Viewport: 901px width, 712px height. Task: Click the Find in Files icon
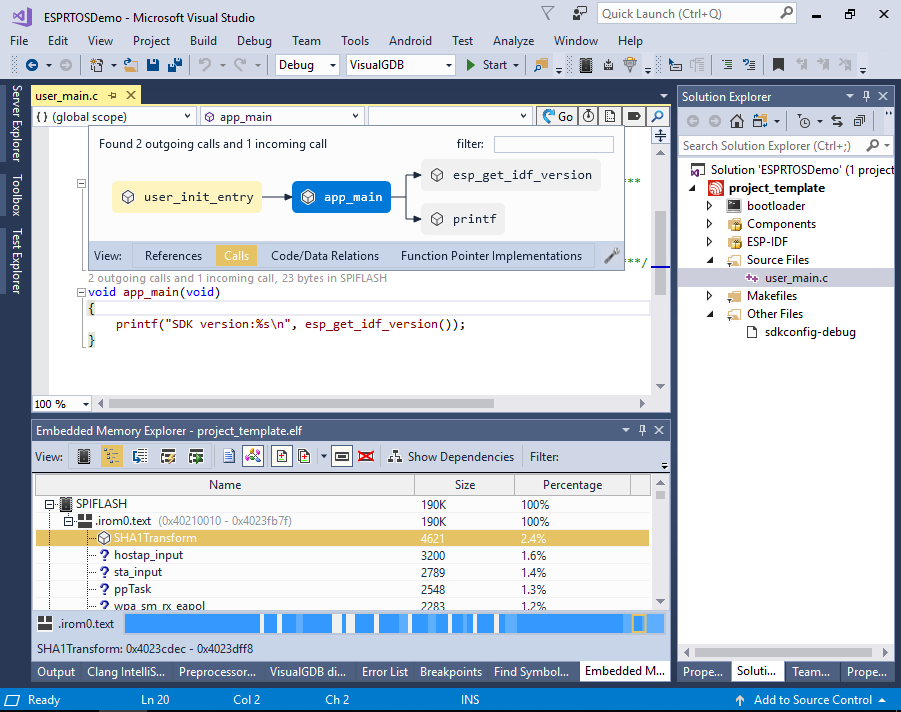coord(541,65)
